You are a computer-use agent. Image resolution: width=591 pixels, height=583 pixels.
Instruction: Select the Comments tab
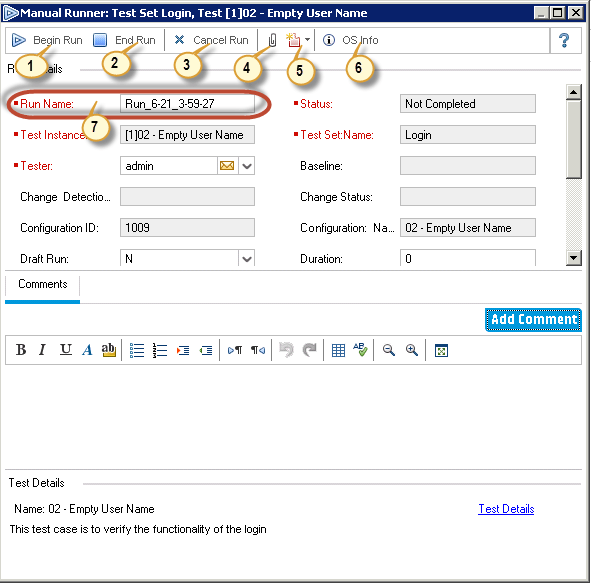43,284
